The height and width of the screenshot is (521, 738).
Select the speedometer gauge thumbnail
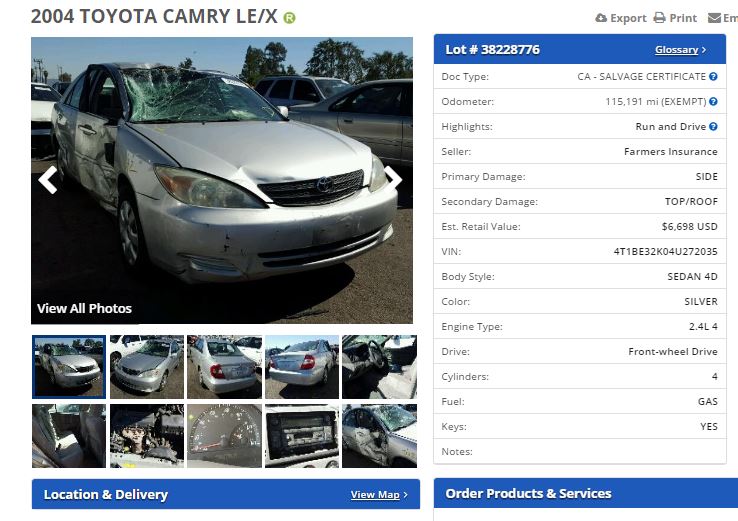225,436
